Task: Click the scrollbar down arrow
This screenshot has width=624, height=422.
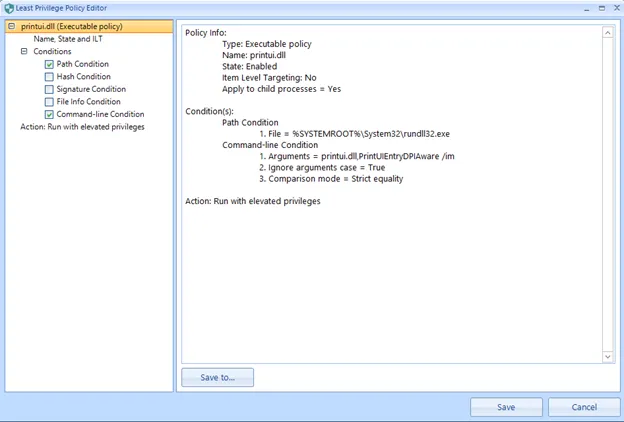Action: coord(608,356)
